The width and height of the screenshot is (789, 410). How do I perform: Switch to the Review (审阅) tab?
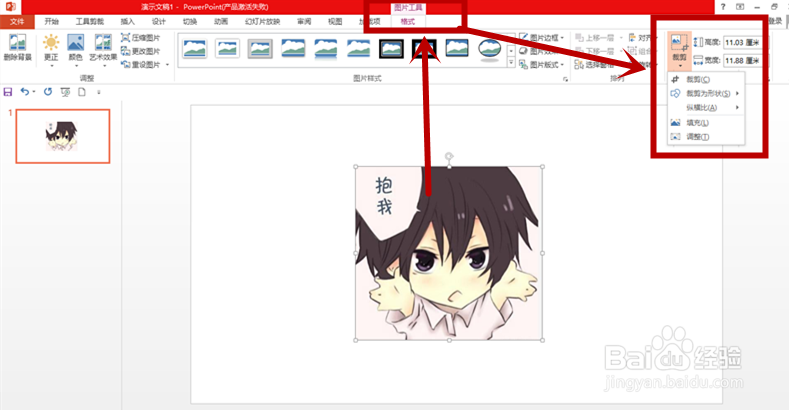tap(304, 21)
